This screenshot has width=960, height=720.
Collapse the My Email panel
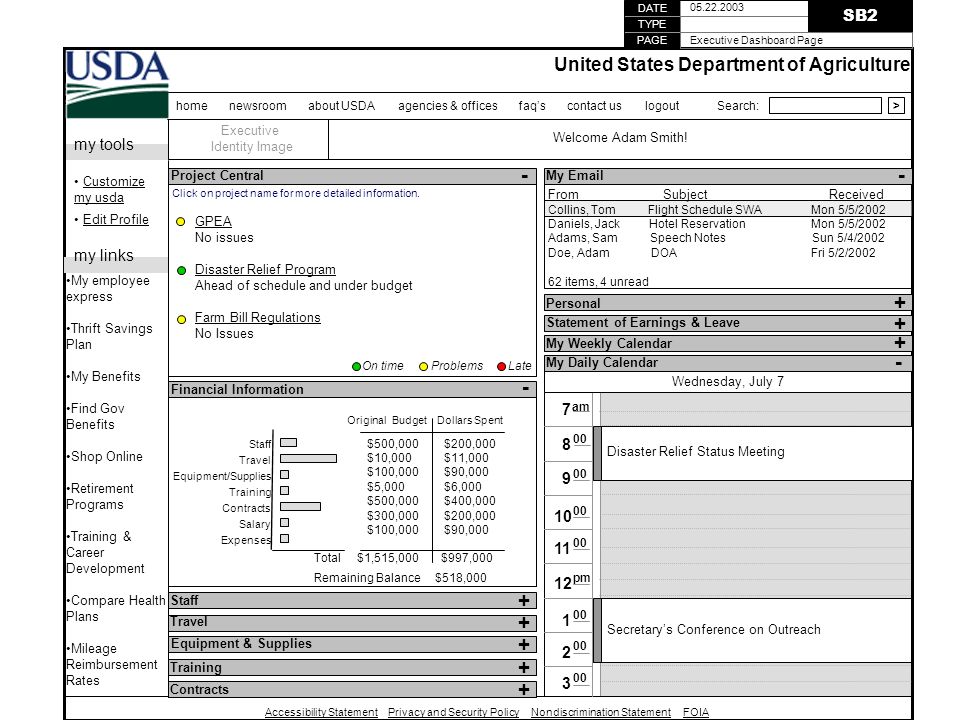click(901, 176)
